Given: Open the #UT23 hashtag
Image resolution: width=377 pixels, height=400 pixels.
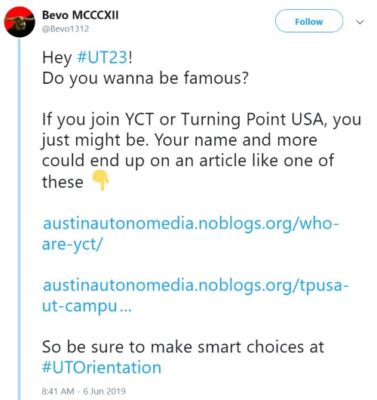Looking at the screenshot, I should click(102, 58).
